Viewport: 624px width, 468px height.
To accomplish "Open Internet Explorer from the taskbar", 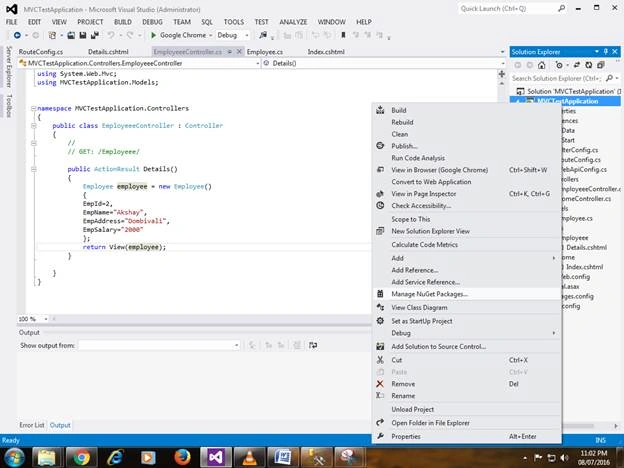I will (x=115, y=457).
